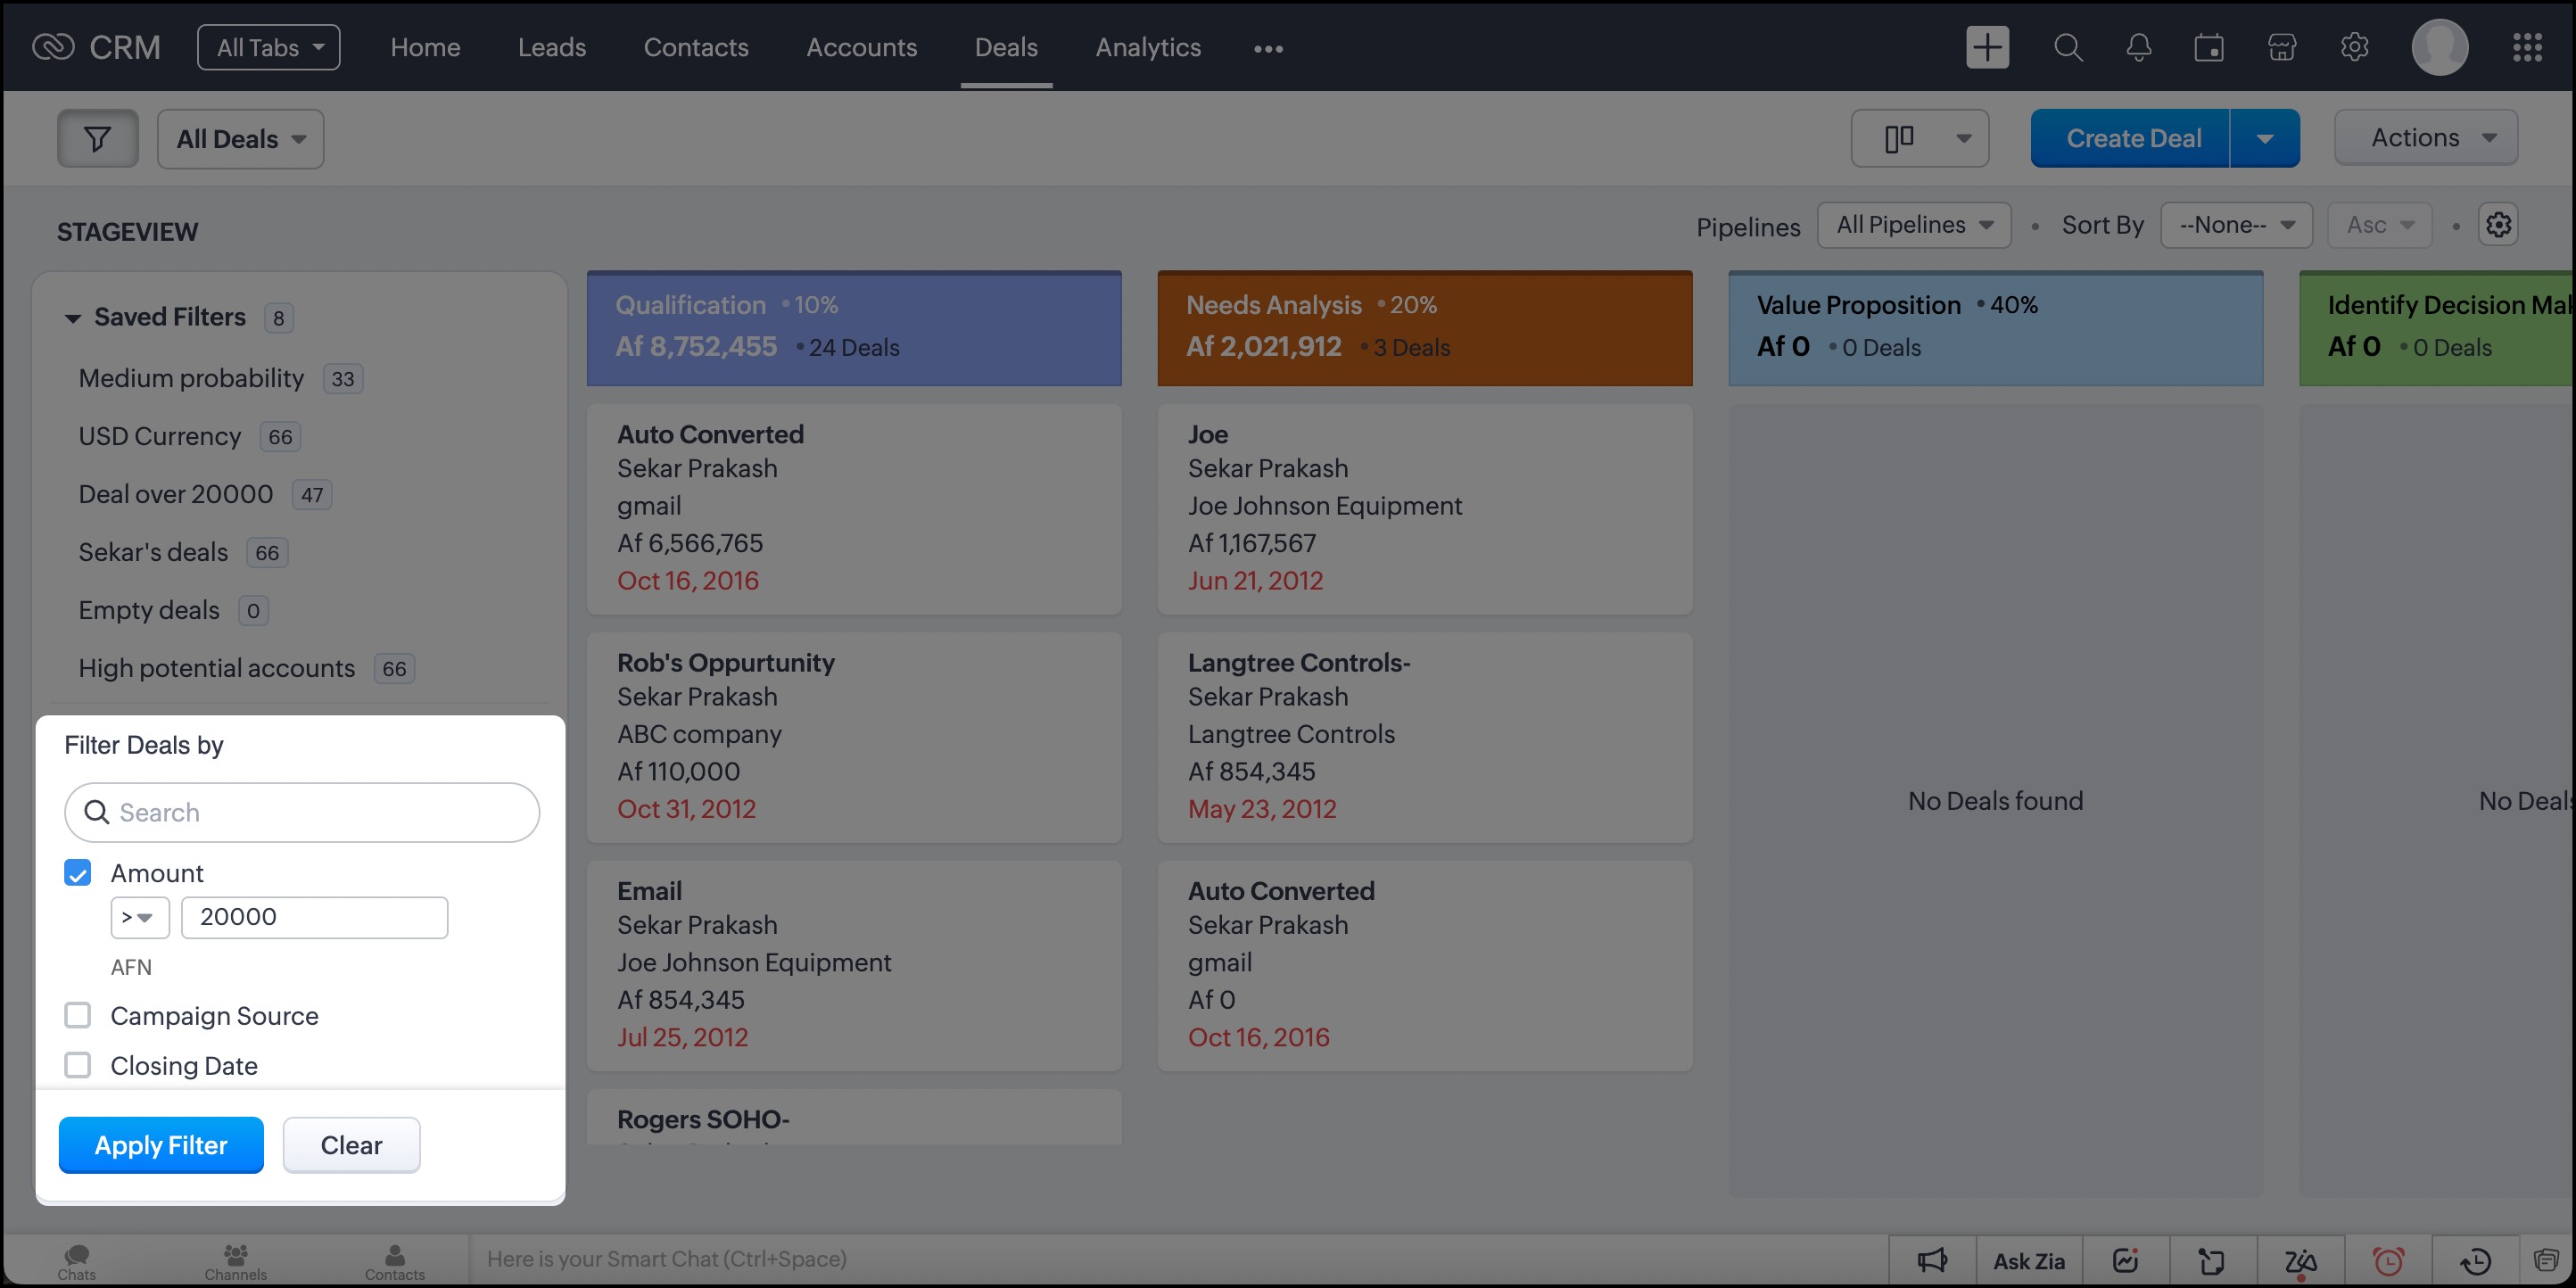Open the All Pipelines dropdown

tap(1913, 225)
